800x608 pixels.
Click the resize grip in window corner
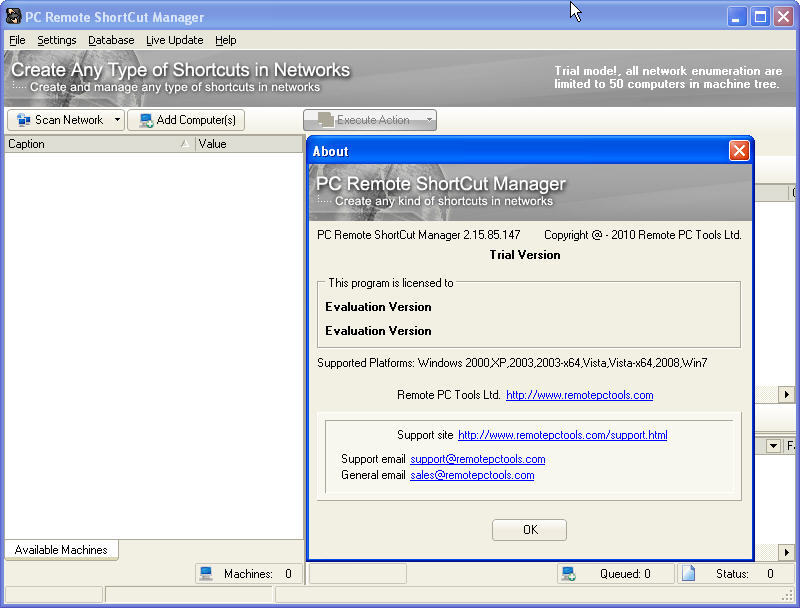click(787, 595)
